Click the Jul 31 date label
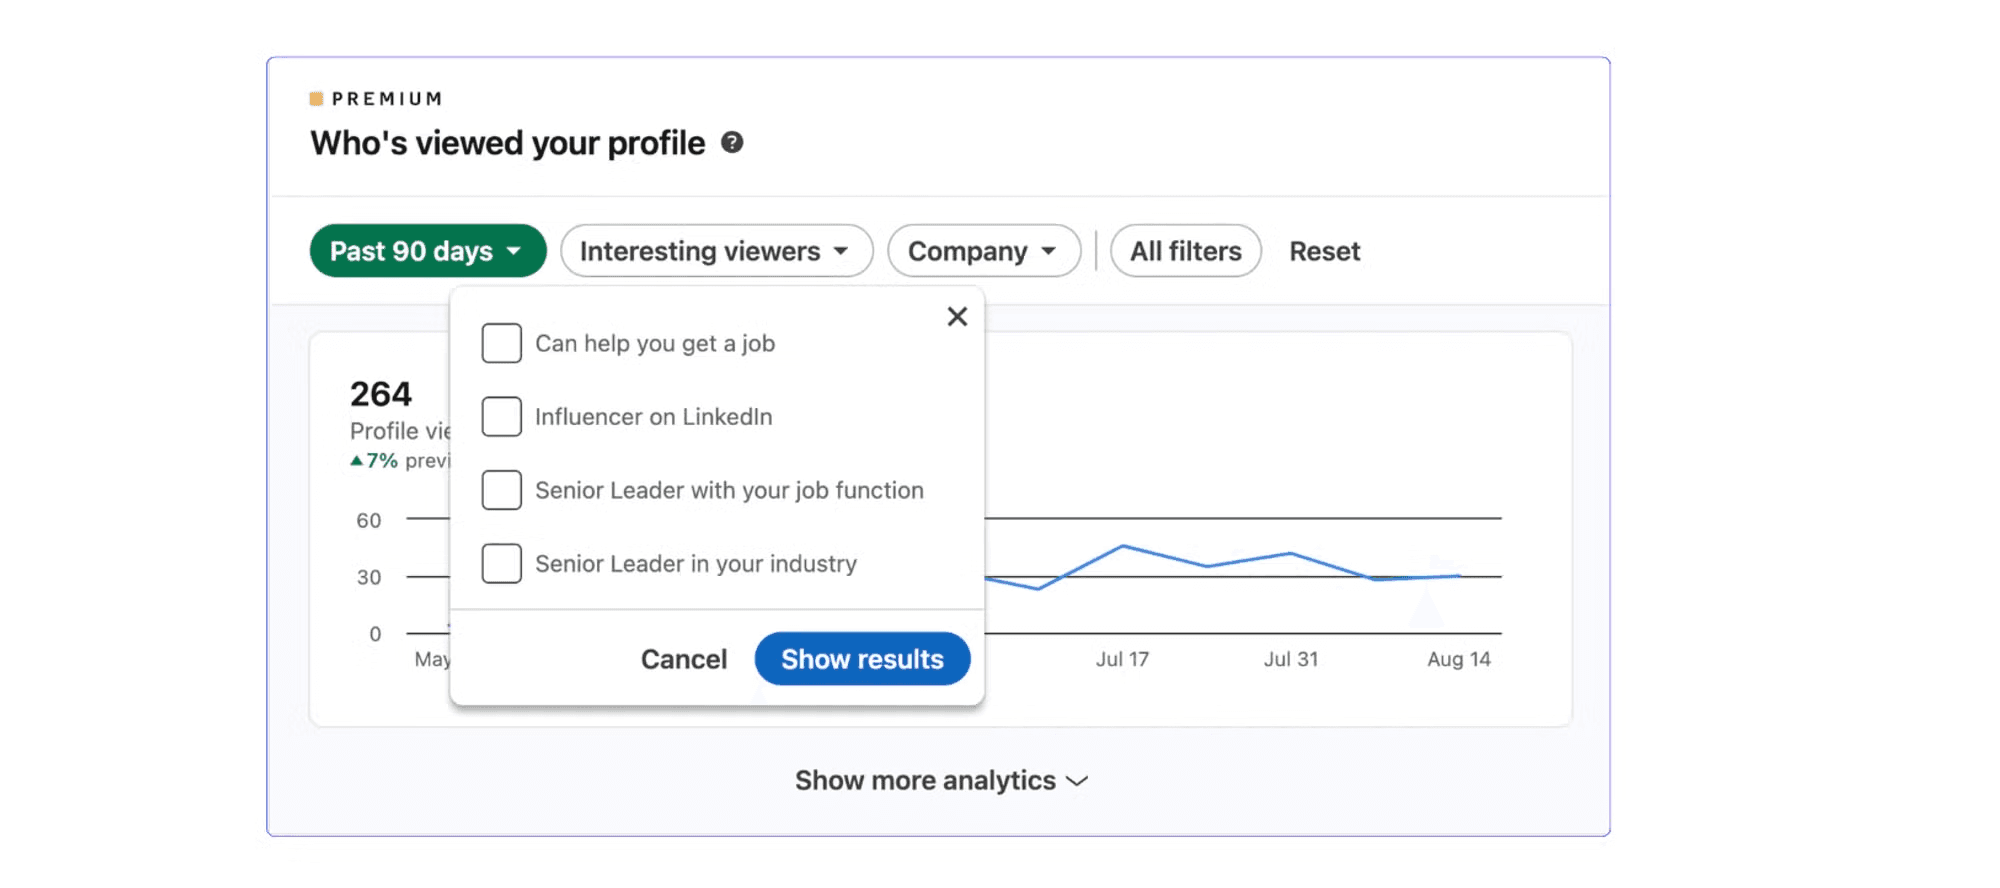2000x888 pixels. pyautogui.click(x=1291, y=659)
